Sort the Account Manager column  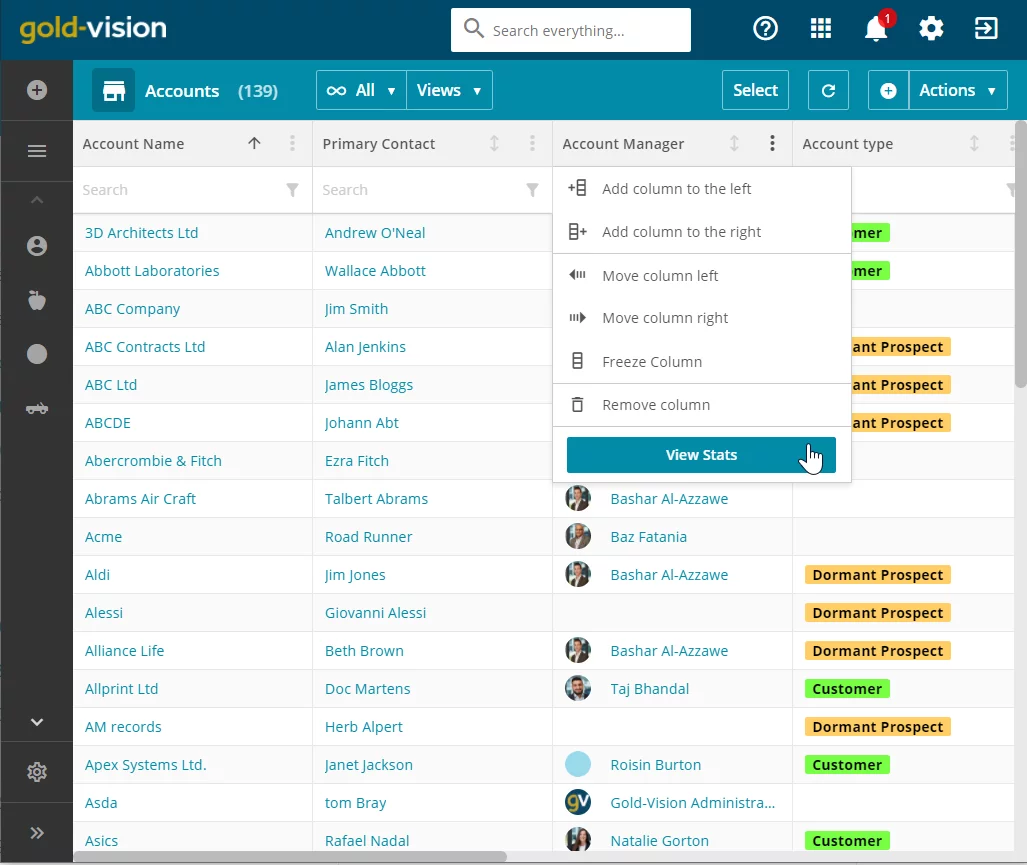click(x=734, y=143)
